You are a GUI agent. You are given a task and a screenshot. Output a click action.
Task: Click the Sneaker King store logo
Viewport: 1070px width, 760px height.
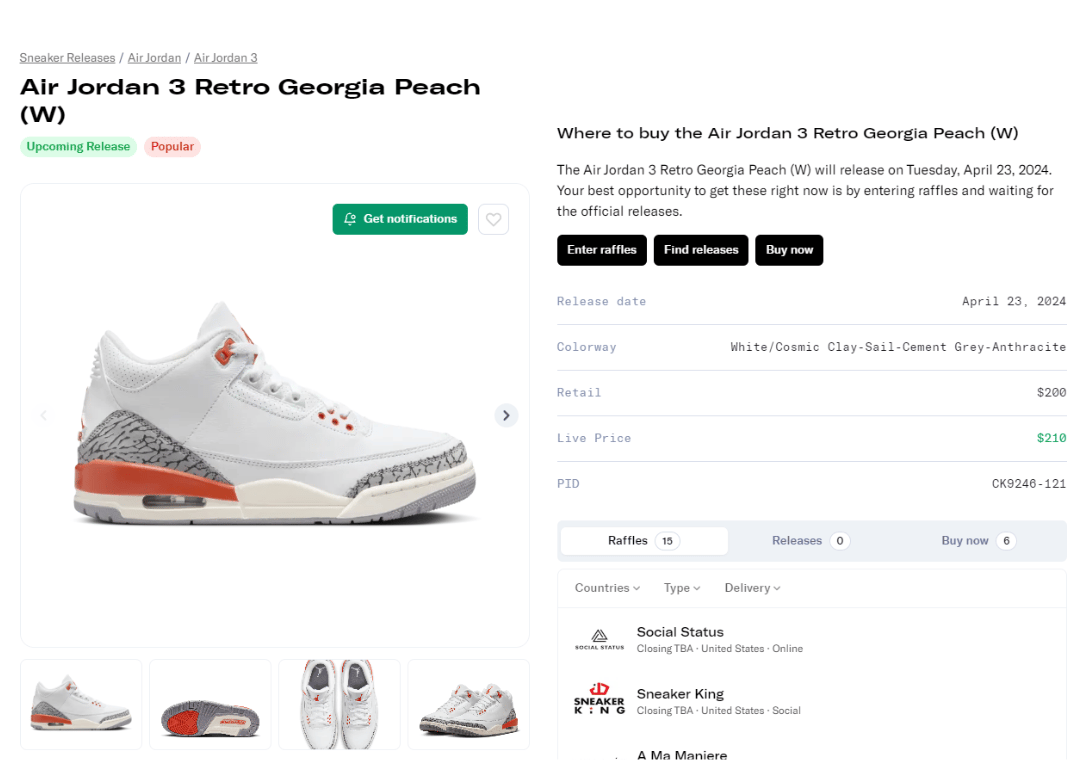click(x=599, y=700)
